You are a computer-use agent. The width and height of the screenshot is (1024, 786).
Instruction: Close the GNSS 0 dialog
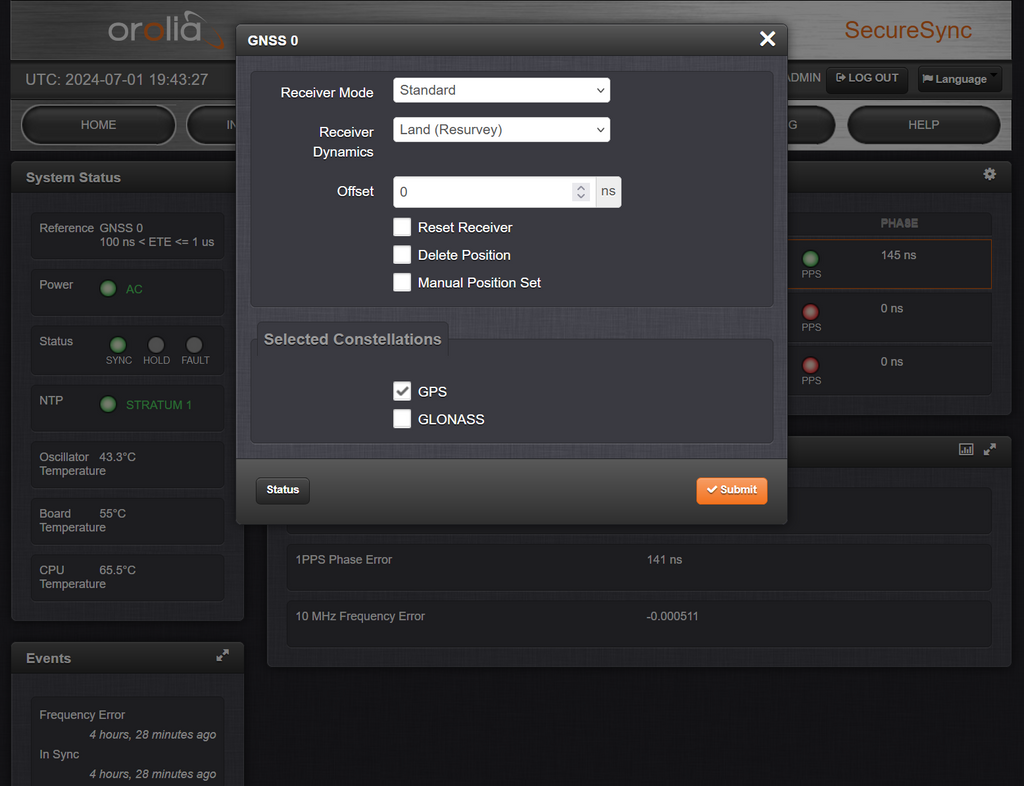(767, 39)
